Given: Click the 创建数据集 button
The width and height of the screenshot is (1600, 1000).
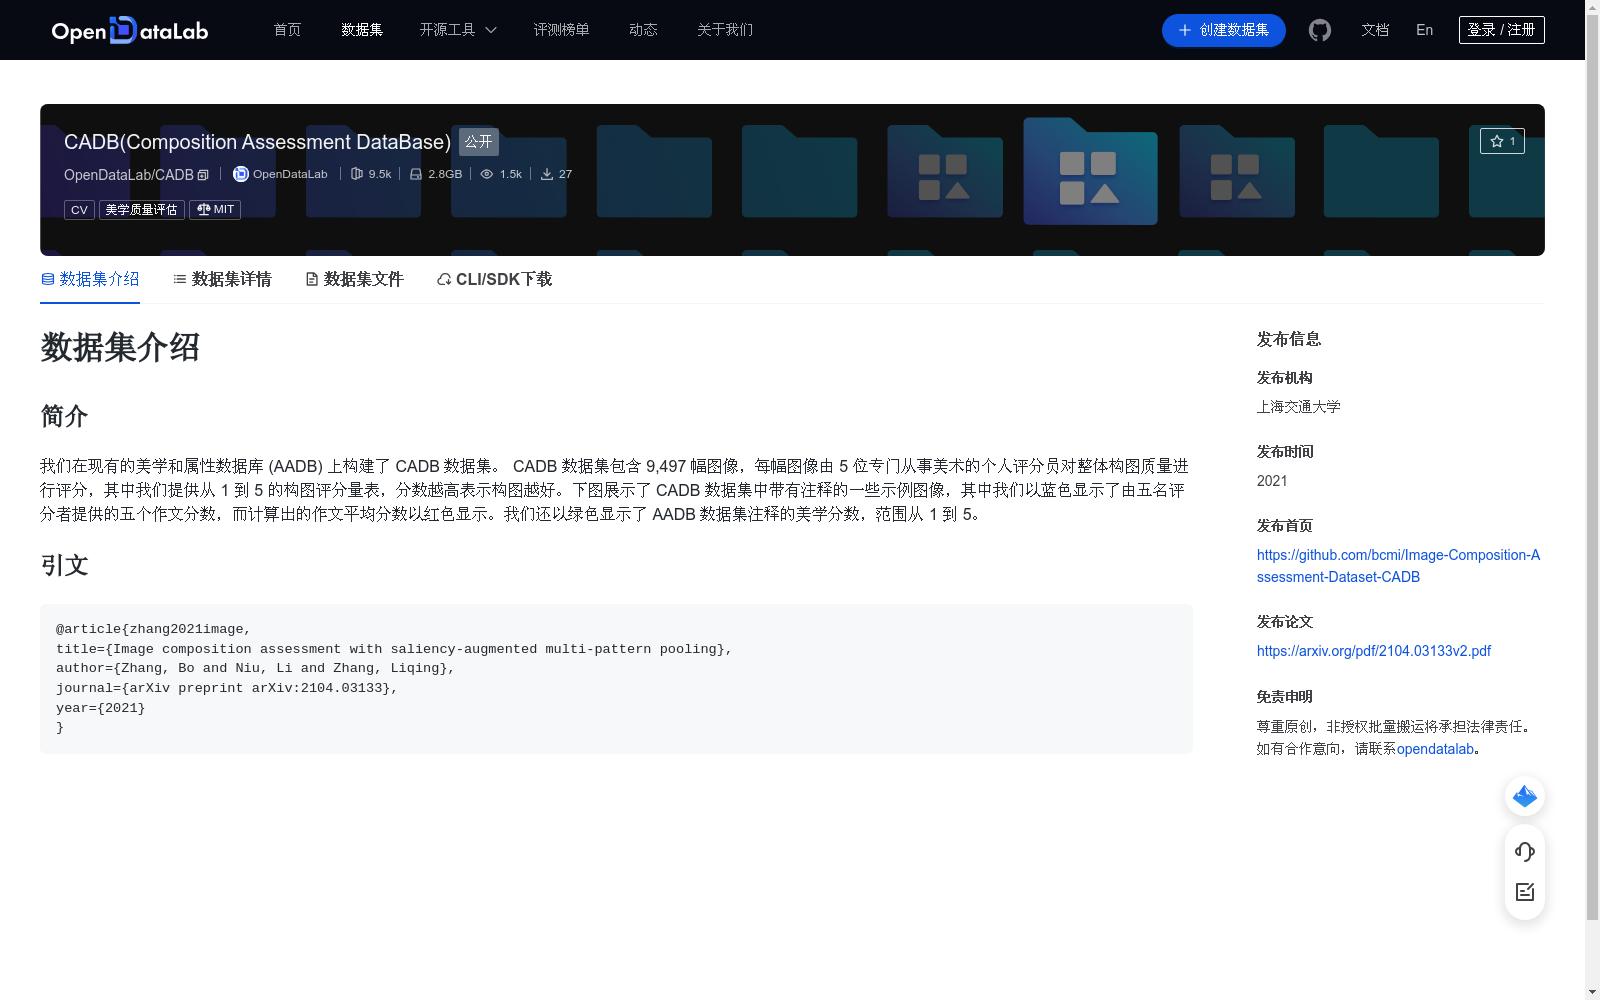Looking at the screenshot, I should [1223, 30].
